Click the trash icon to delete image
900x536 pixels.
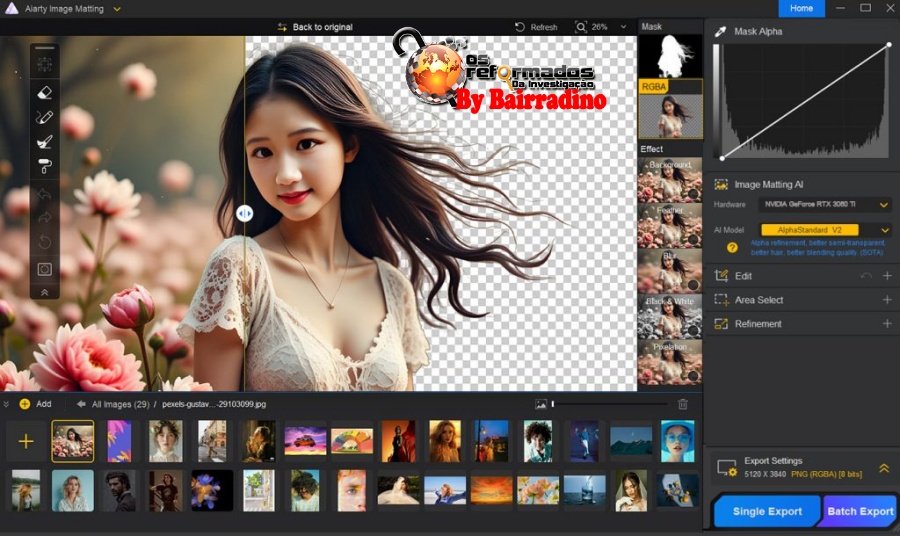(x=683, y=404)
